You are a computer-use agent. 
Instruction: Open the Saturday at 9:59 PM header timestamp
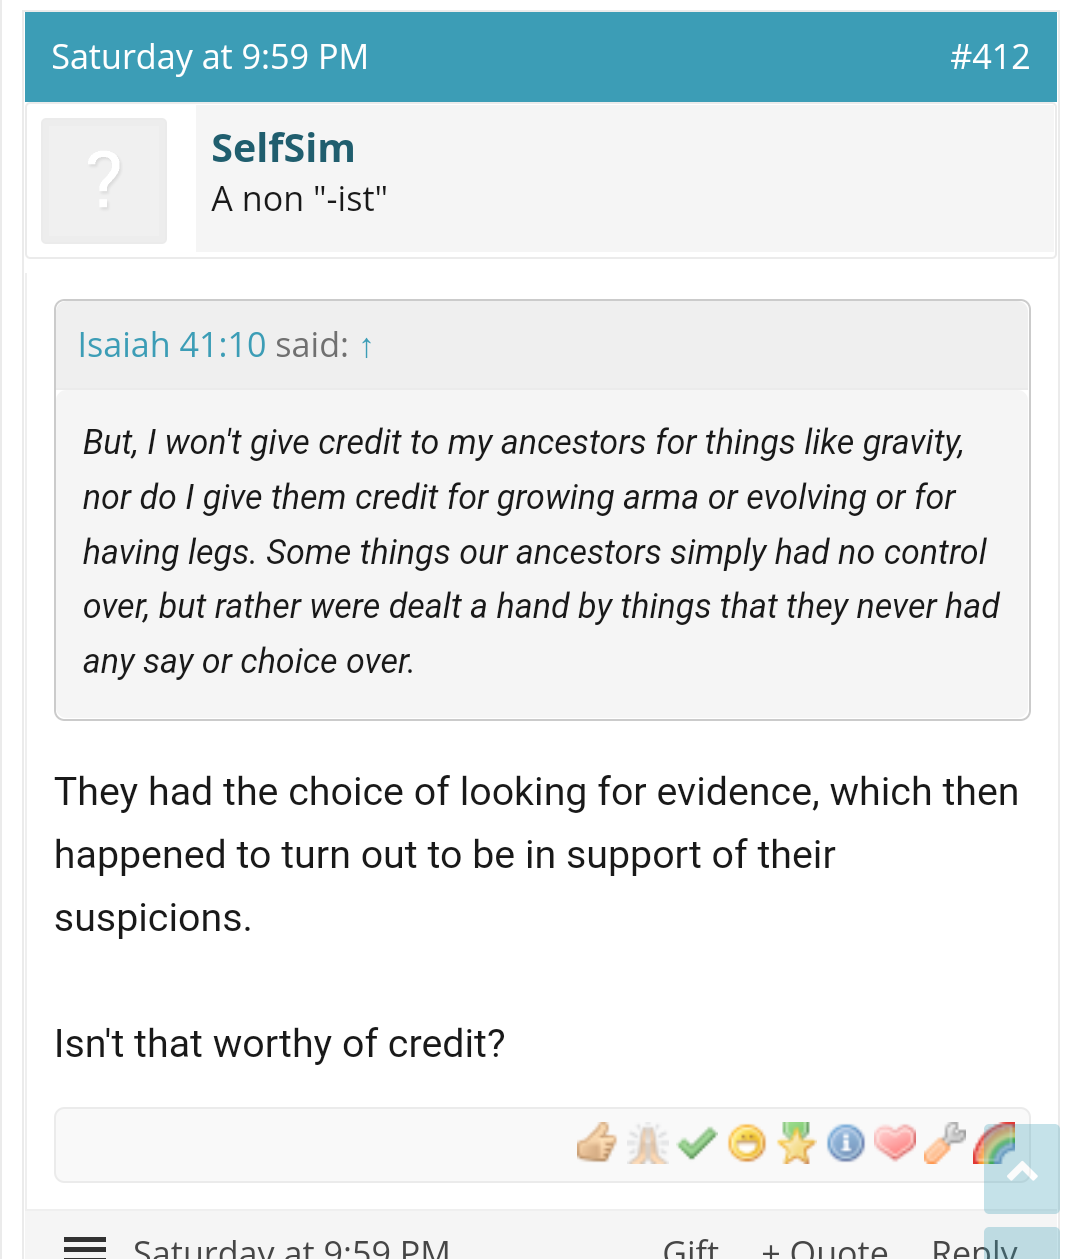pyautogui.click(x=210, y=57)
